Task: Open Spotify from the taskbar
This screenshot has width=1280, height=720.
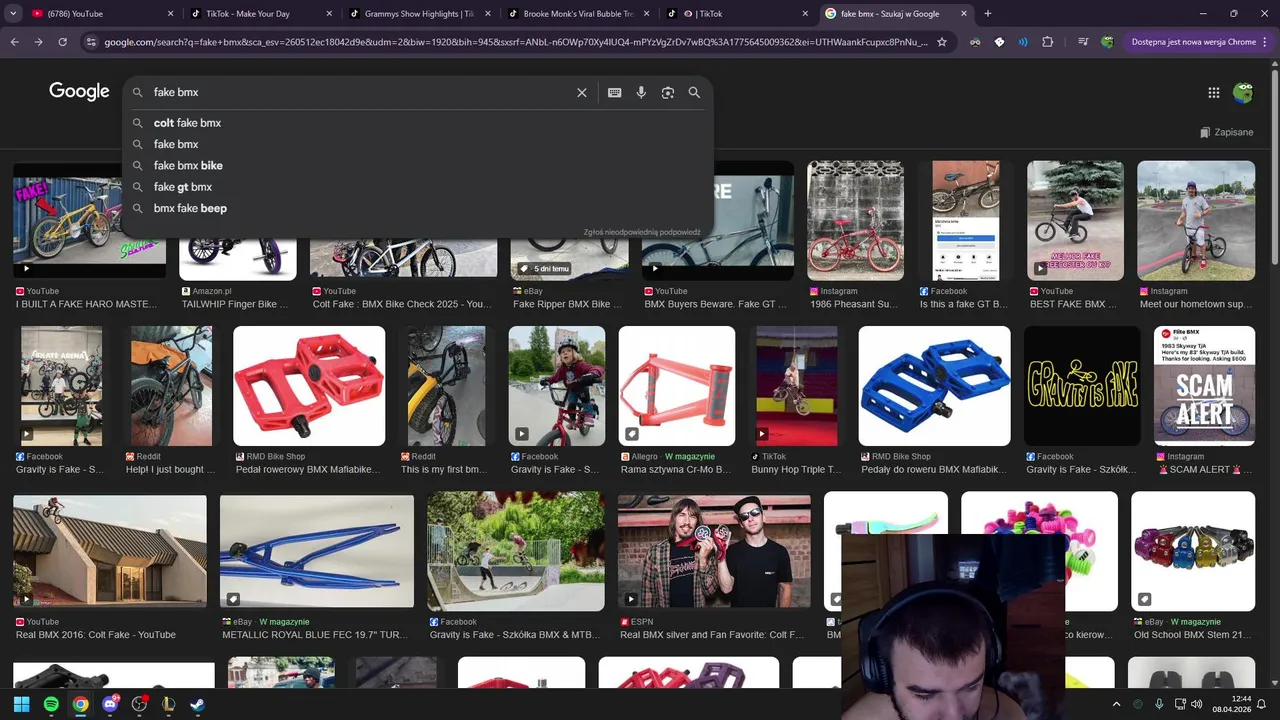Action: coord(51,704)
